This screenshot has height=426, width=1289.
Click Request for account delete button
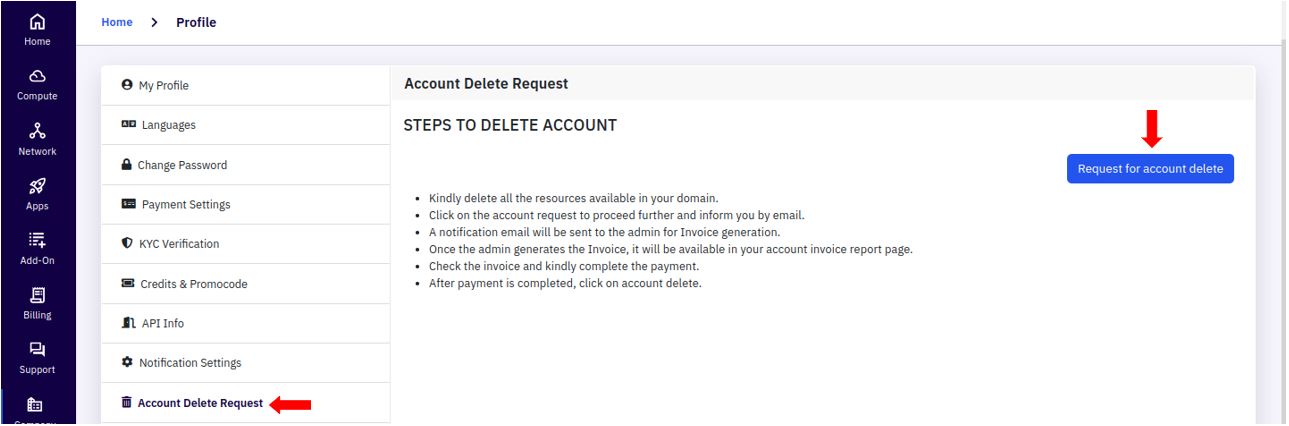pyautogui.click(x=1150, y=169)
